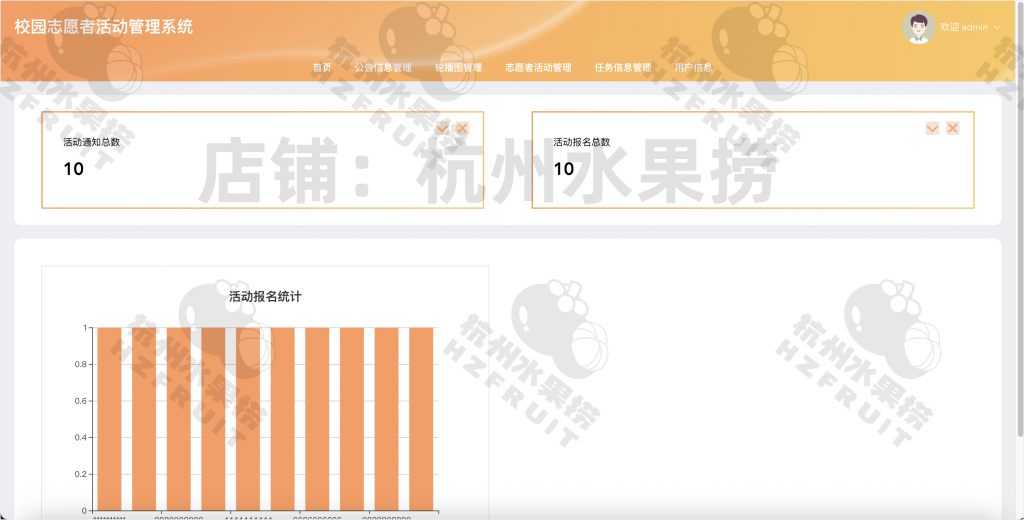The width and height of the screenshot is (1024, 520).
Task: Close the 活动通知总数 card
Action: coord(462,128)
